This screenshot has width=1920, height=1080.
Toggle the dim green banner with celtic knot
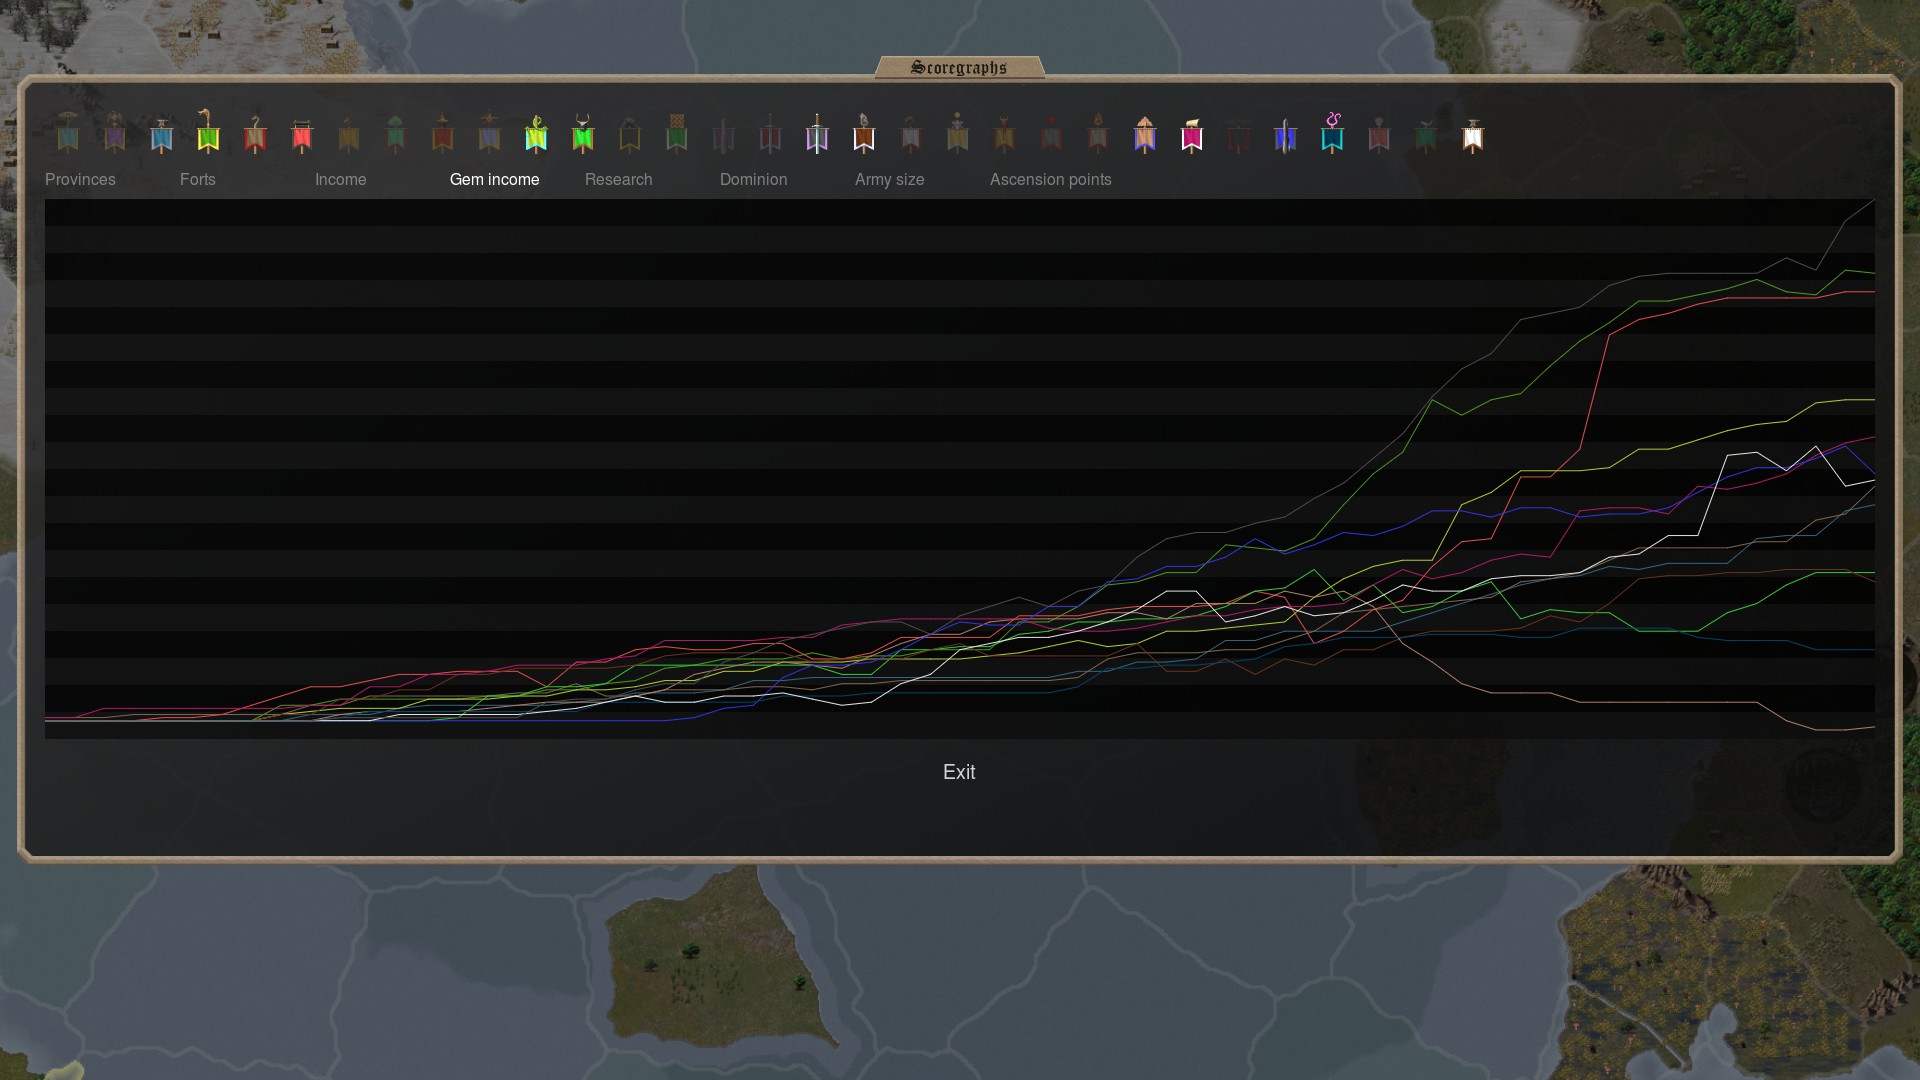[x=677, y=132]
